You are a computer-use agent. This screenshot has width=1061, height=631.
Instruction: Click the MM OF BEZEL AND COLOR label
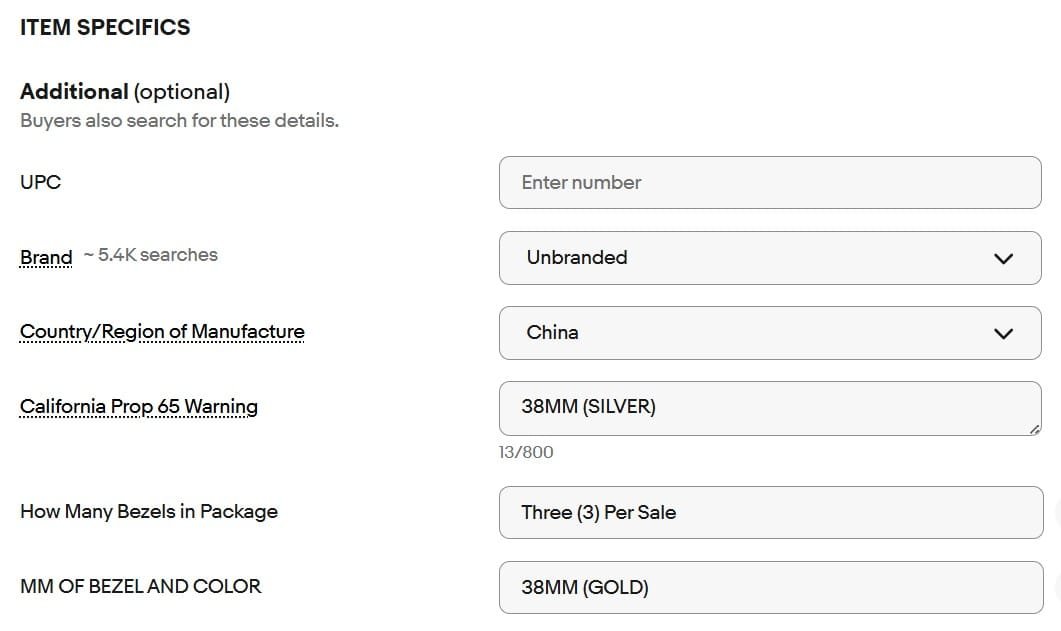click(140, 586)
